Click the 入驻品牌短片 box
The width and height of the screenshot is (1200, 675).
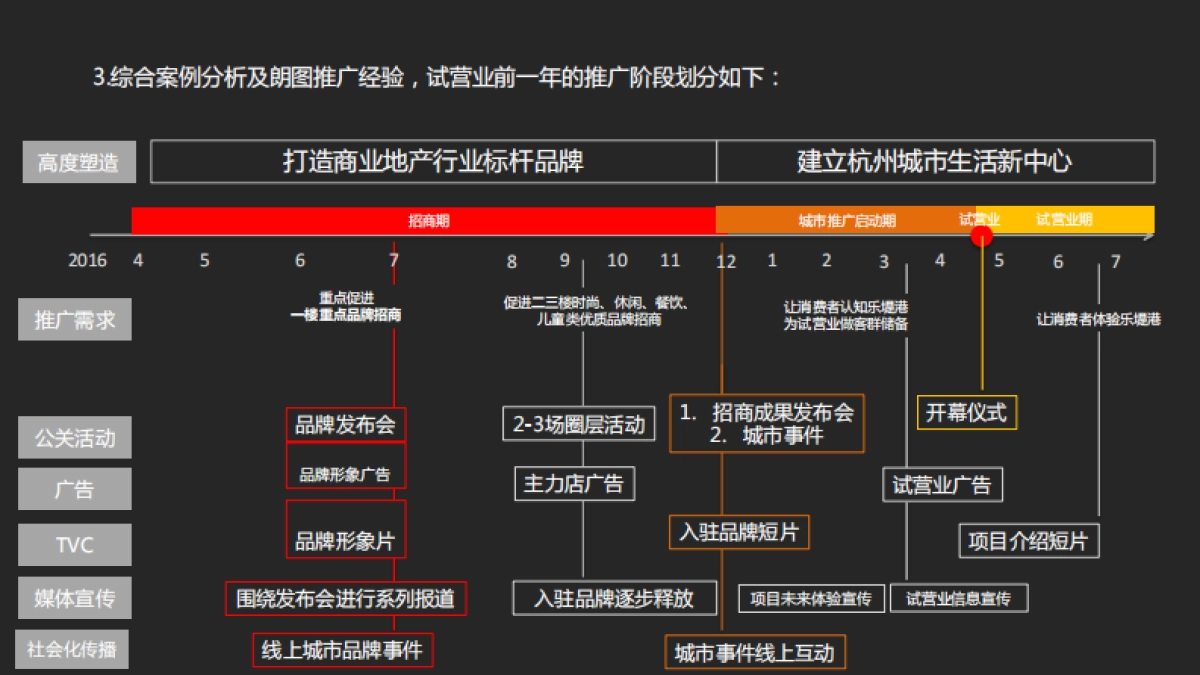[x=740, y=532]
